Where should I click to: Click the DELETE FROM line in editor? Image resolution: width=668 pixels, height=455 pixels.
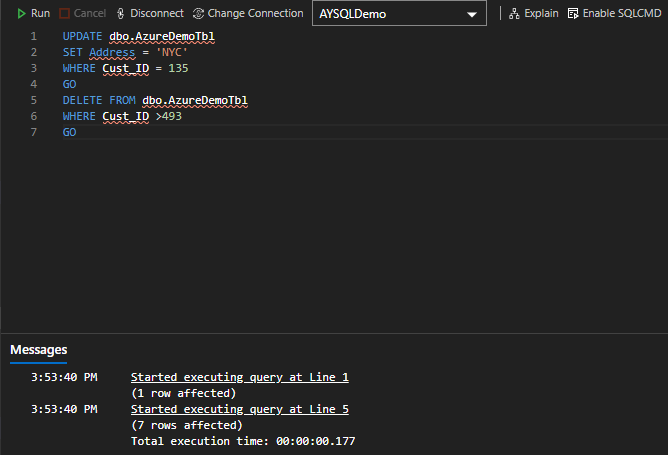point(155,100)
